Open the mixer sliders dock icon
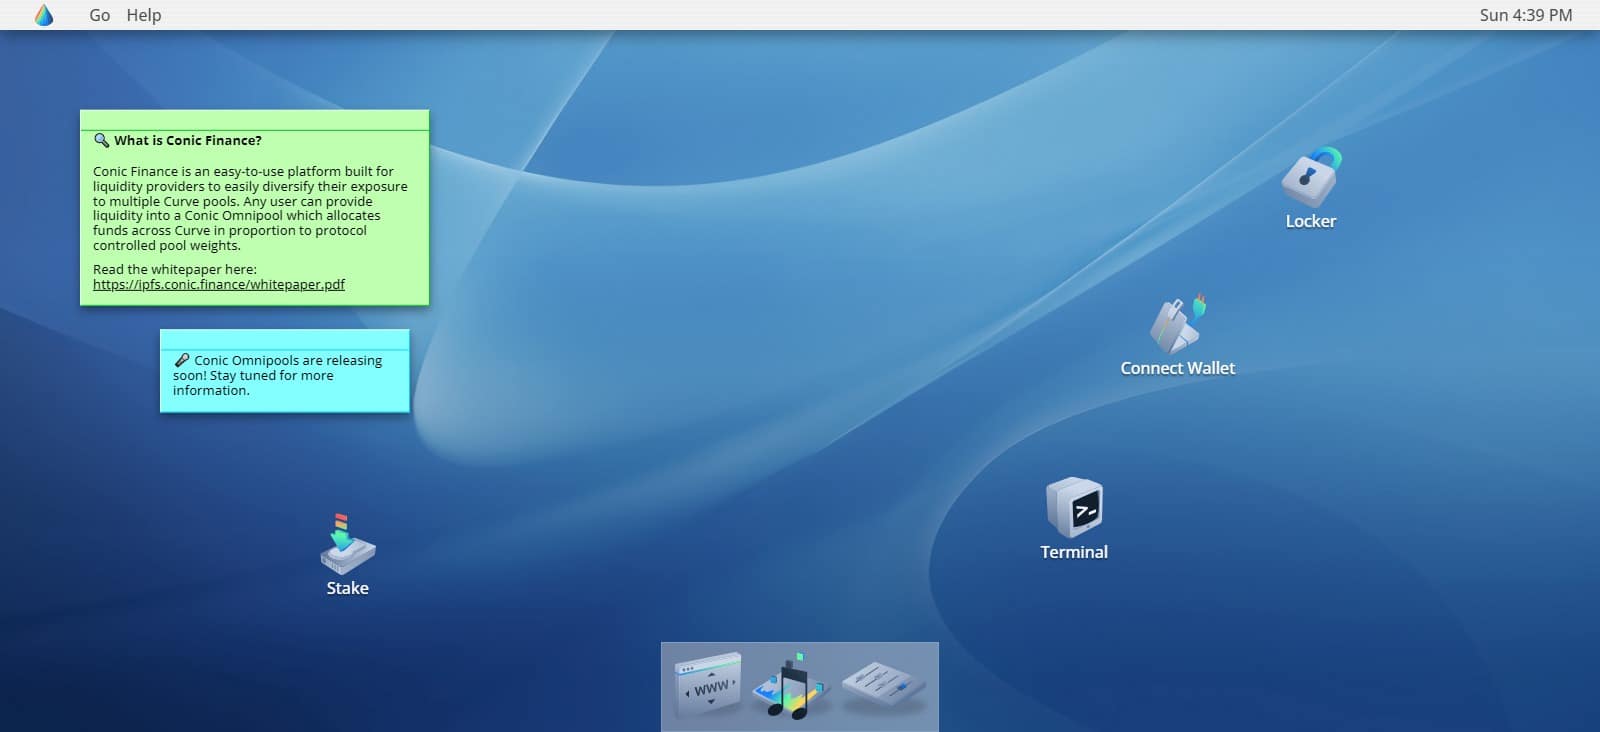Viewport: 1600px width, 732px height. point(883,685)
